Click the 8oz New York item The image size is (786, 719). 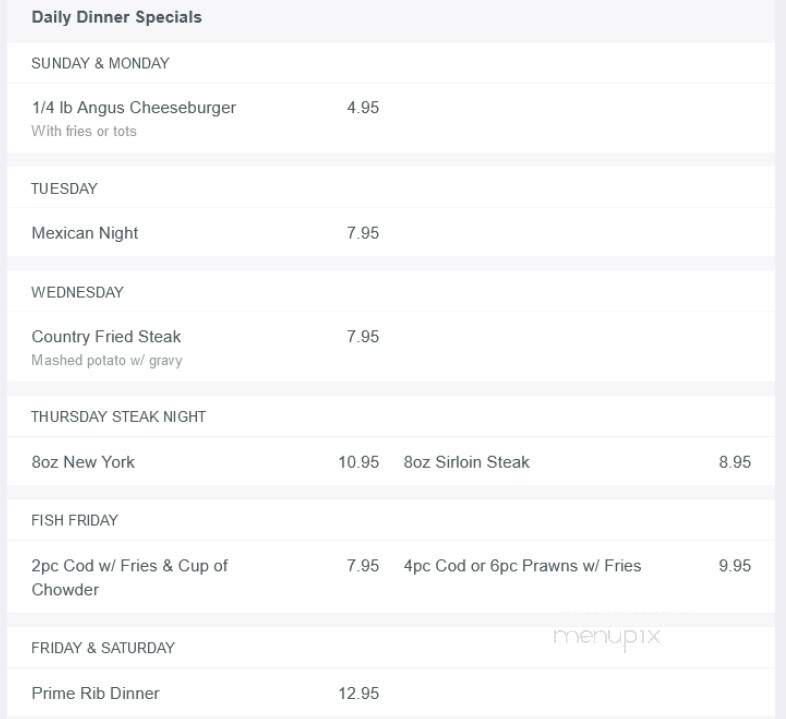click(x=83, y=462)
